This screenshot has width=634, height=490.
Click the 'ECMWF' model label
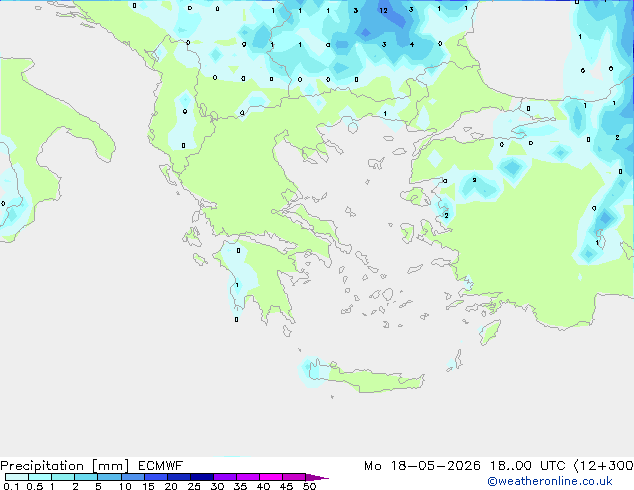[161, 466]
